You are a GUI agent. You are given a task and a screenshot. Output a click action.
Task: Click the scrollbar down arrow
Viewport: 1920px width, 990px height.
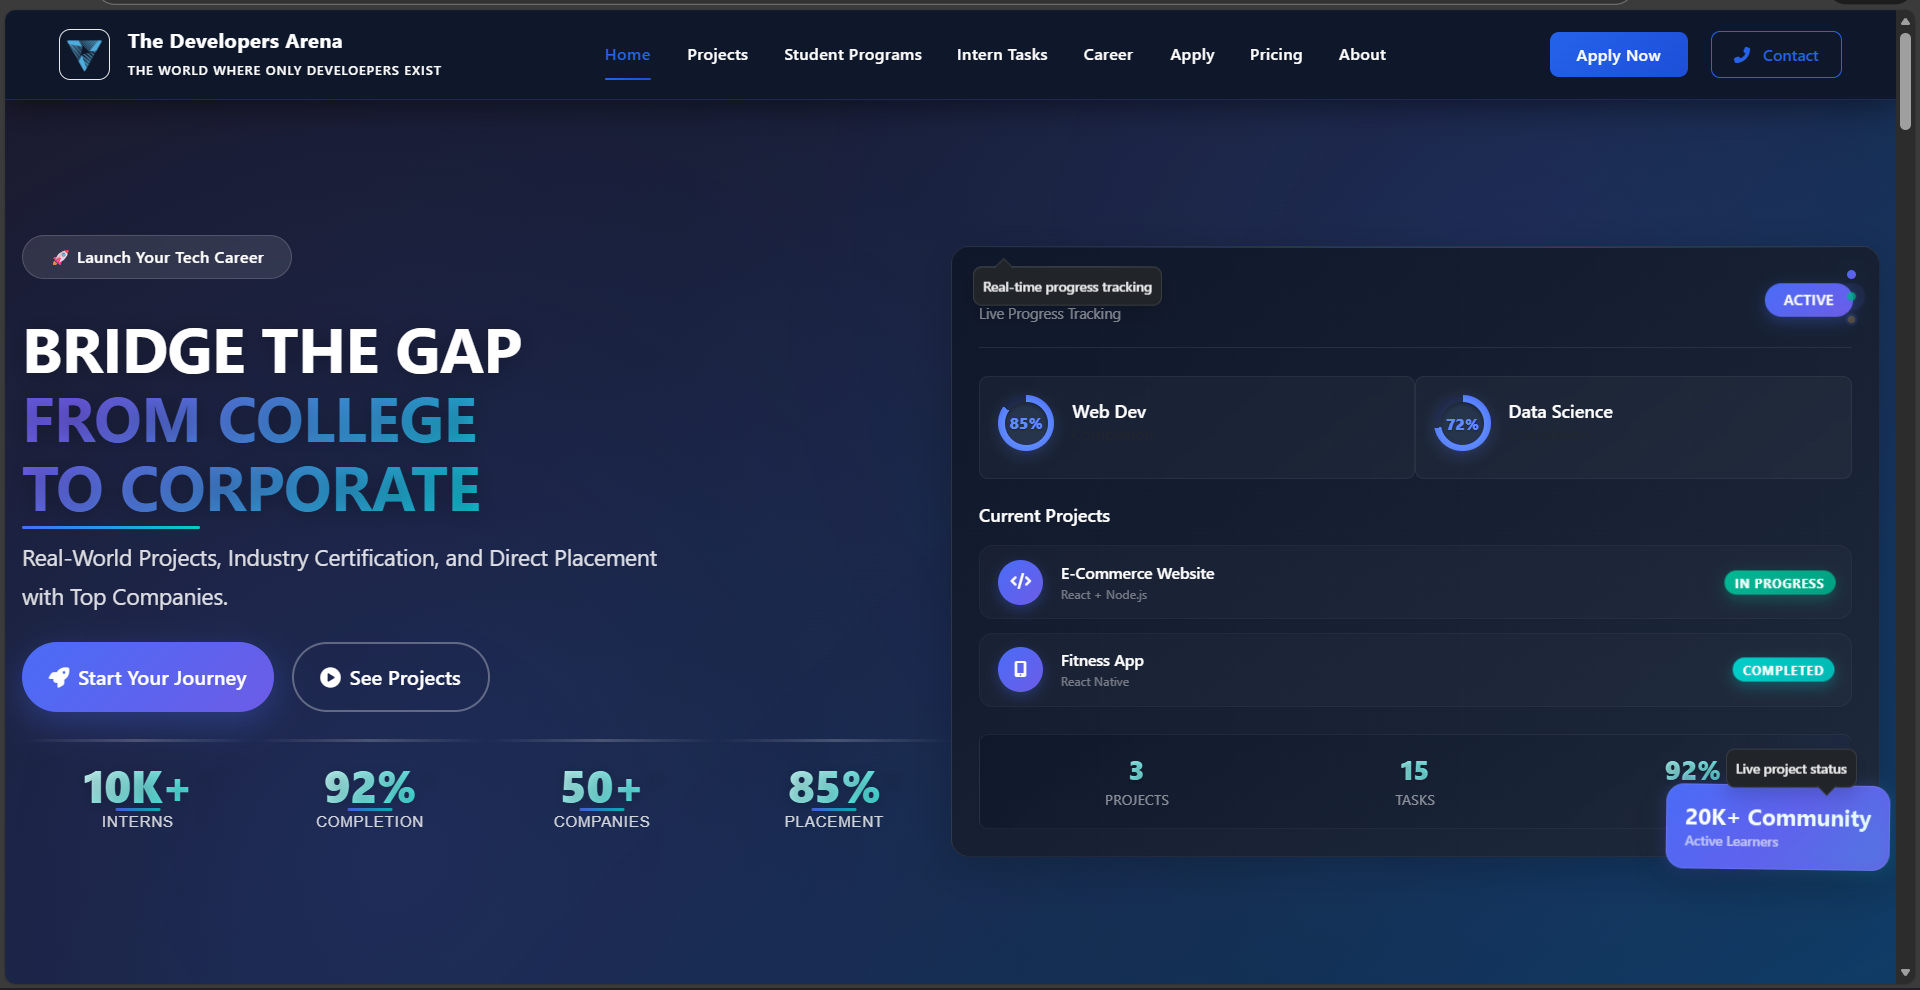coord(1905,972)
